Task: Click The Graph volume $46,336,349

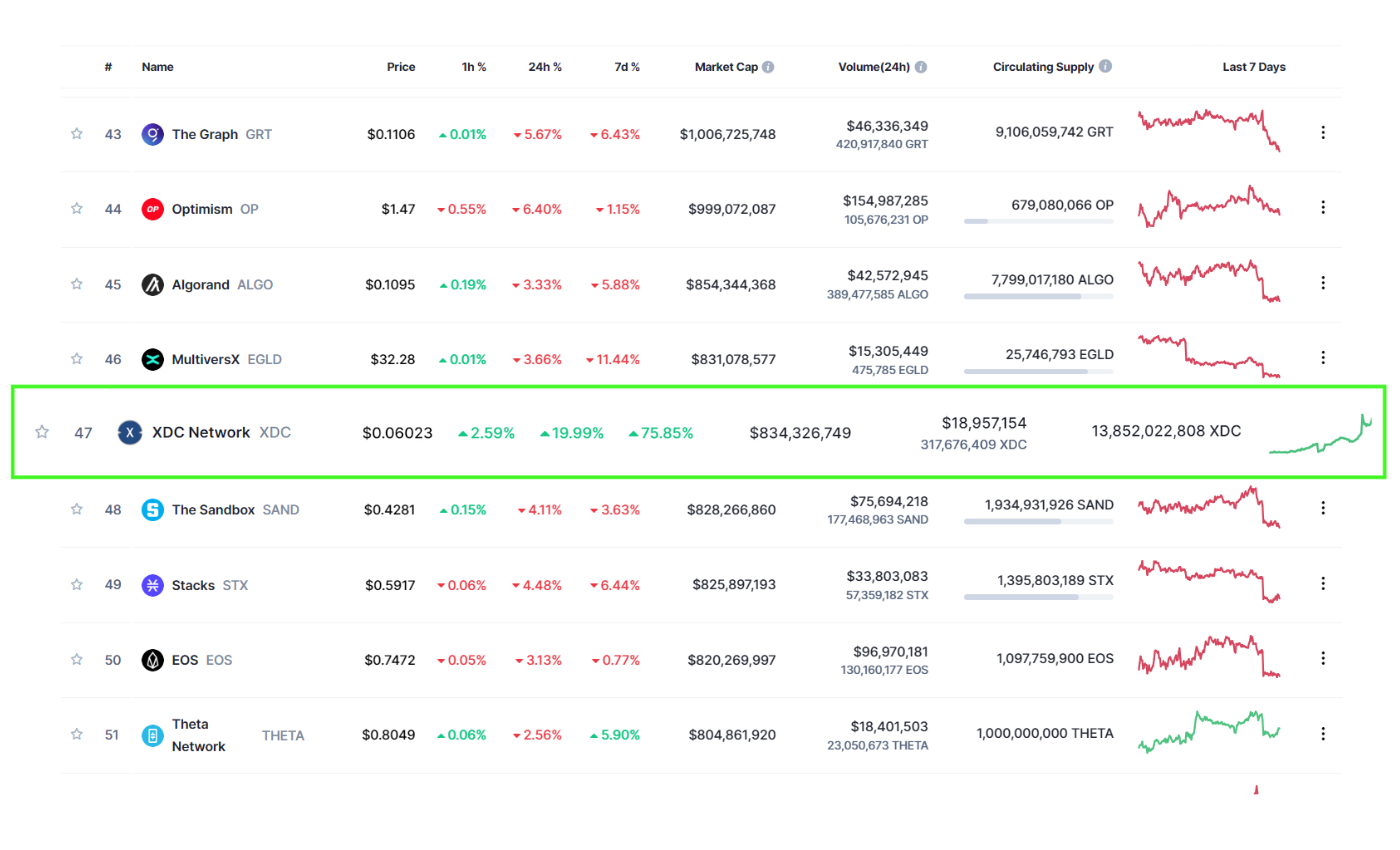Action: tap(887, 126)
